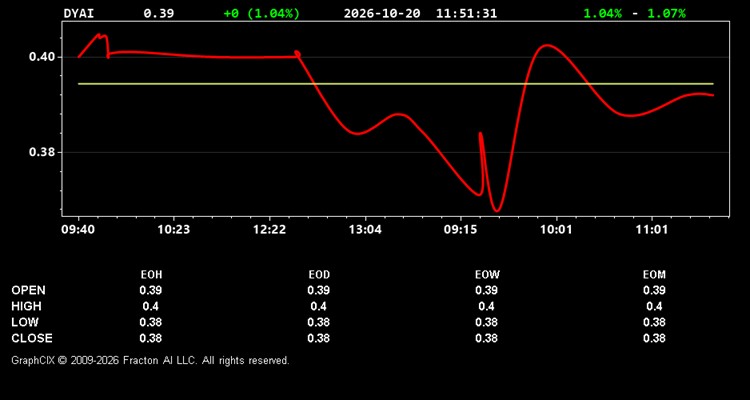Screen dimensions: 750x400
Task: Select the HIGH value under EOD
Action: pyautogui.click(x=319, y=306)
